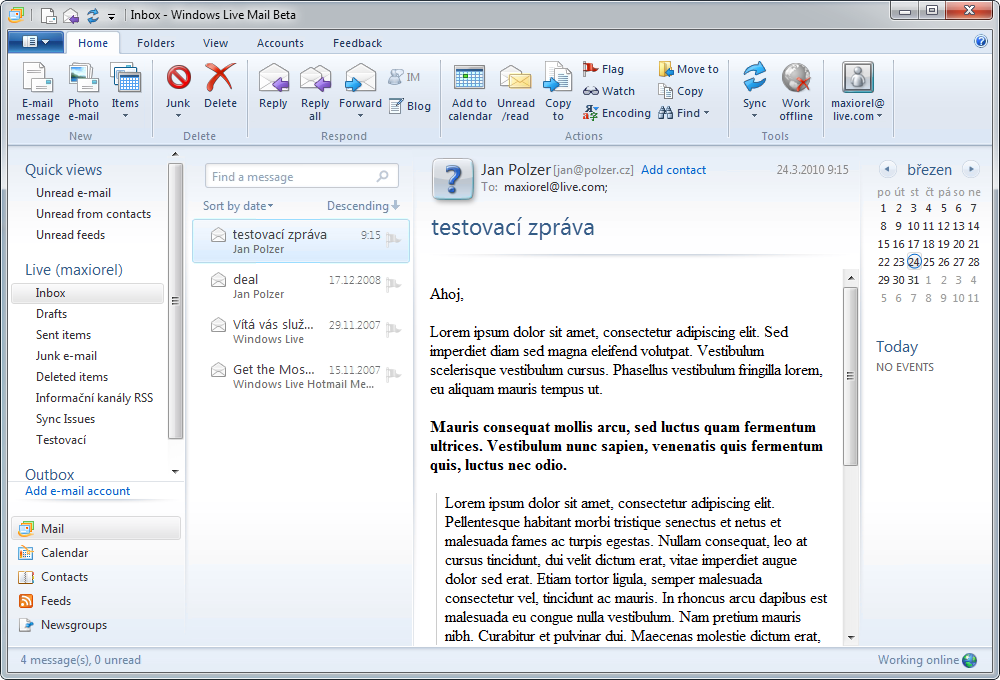Move to another folder
This screenshot has width=1000, height=680.
pos(688,69)
